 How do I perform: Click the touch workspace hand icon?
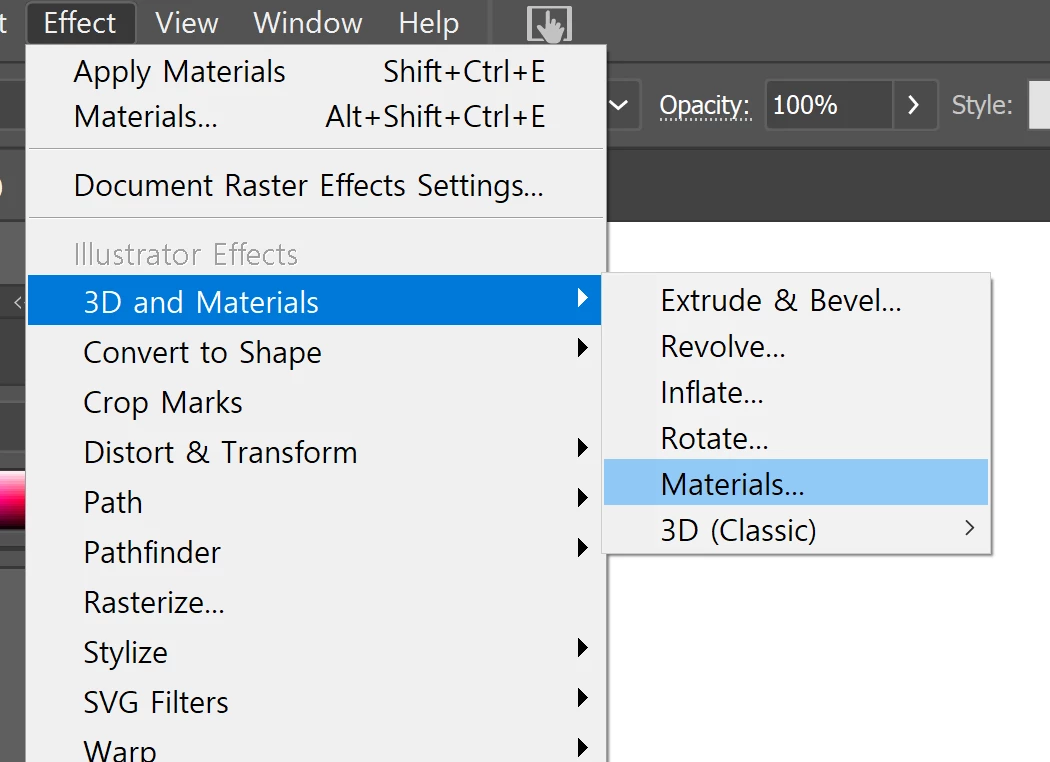click(549, 24)
